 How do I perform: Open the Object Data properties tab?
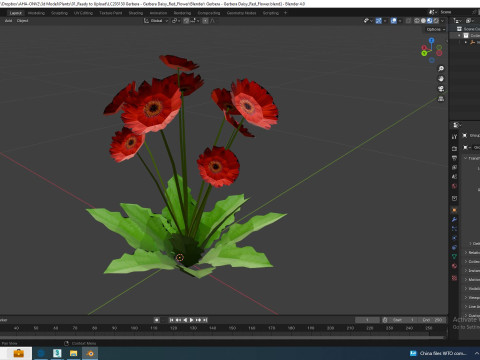(x=454, y=257)
